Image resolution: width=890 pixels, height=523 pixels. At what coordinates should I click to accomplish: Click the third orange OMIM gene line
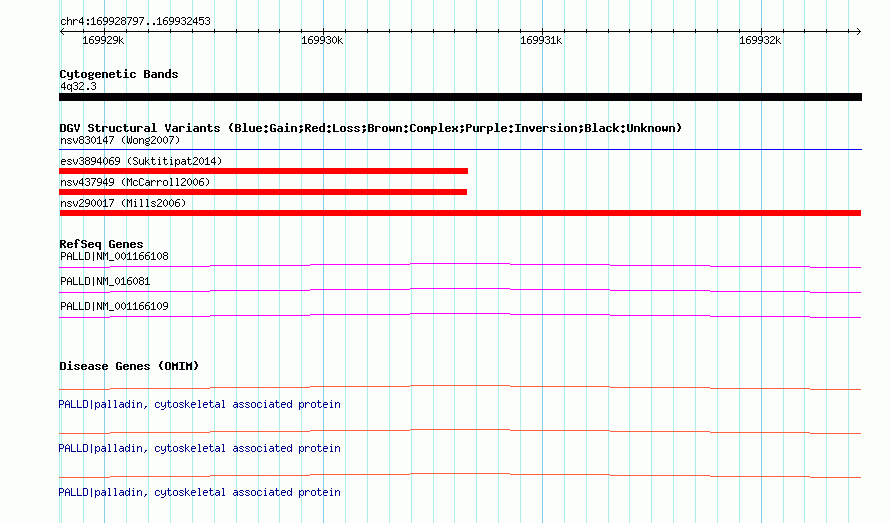(460, 475)
